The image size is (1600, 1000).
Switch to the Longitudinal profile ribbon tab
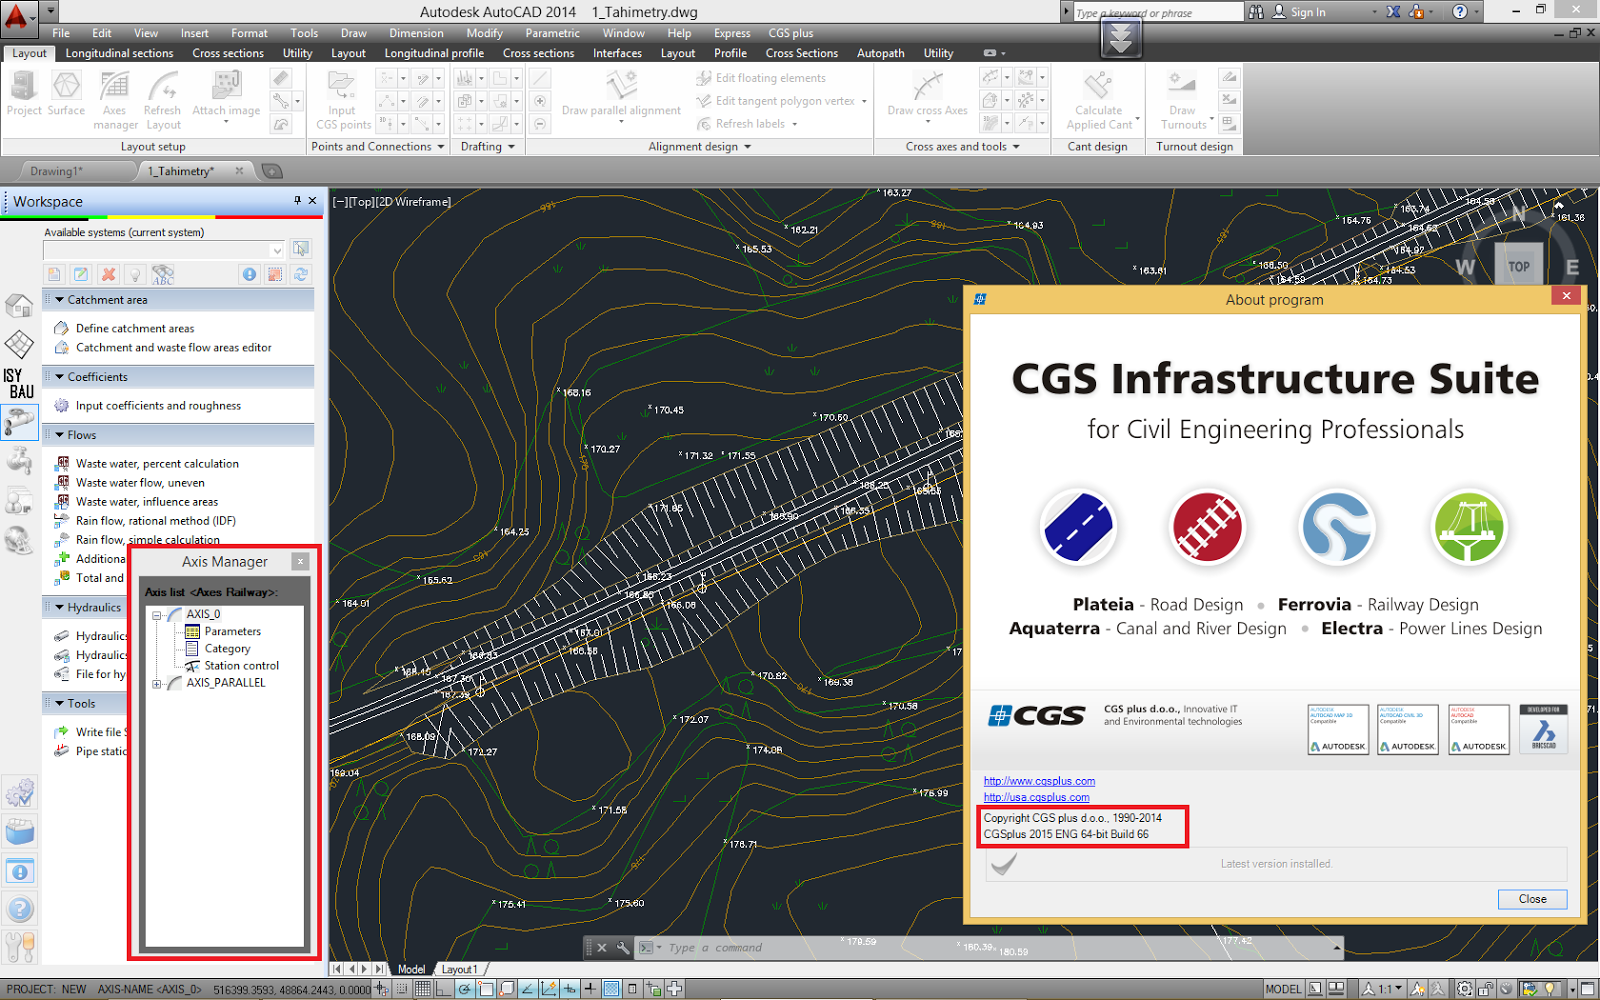coord(434,53)
